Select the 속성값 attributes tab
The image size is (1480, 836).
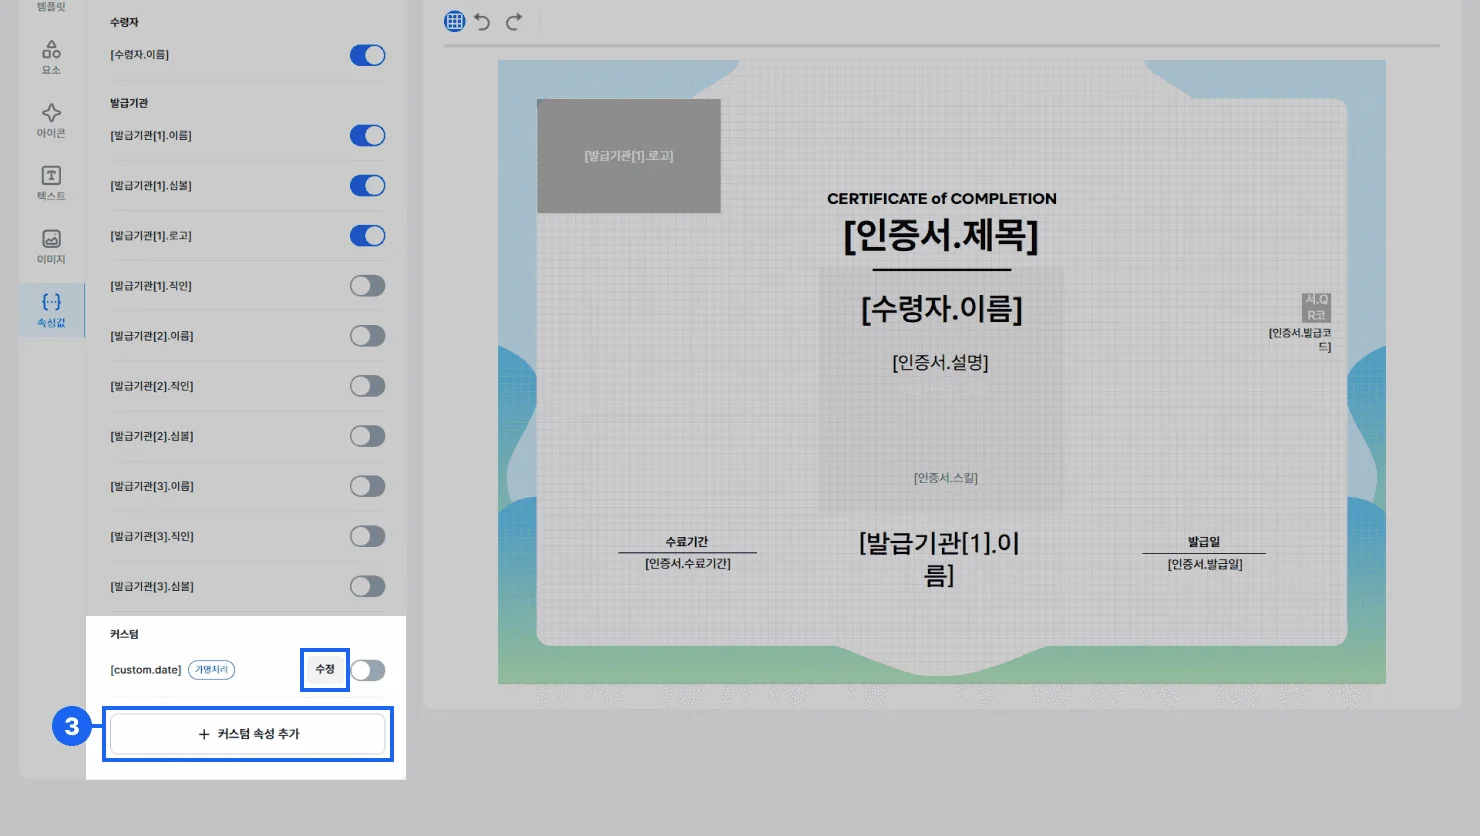51,310
